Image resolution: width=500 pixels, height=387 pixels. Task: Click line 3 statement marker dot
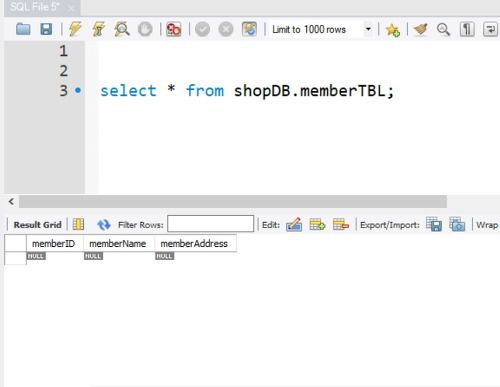pyautogui.click(x=78, y=90)
